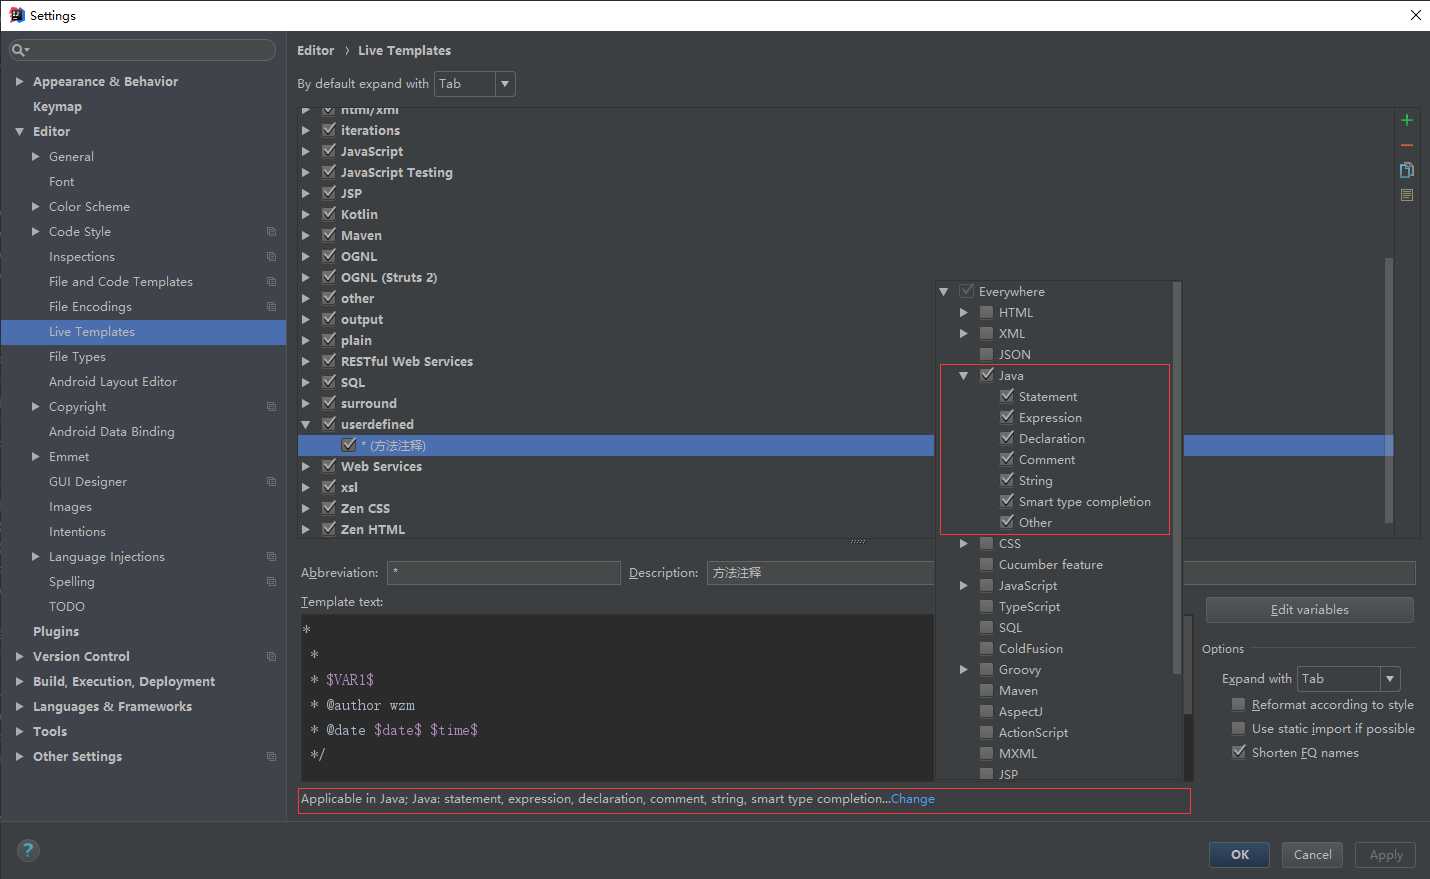This screenshot has width=1430, height=879.
Task: Click the red minus remove template icon
Action: (1407, 145)
